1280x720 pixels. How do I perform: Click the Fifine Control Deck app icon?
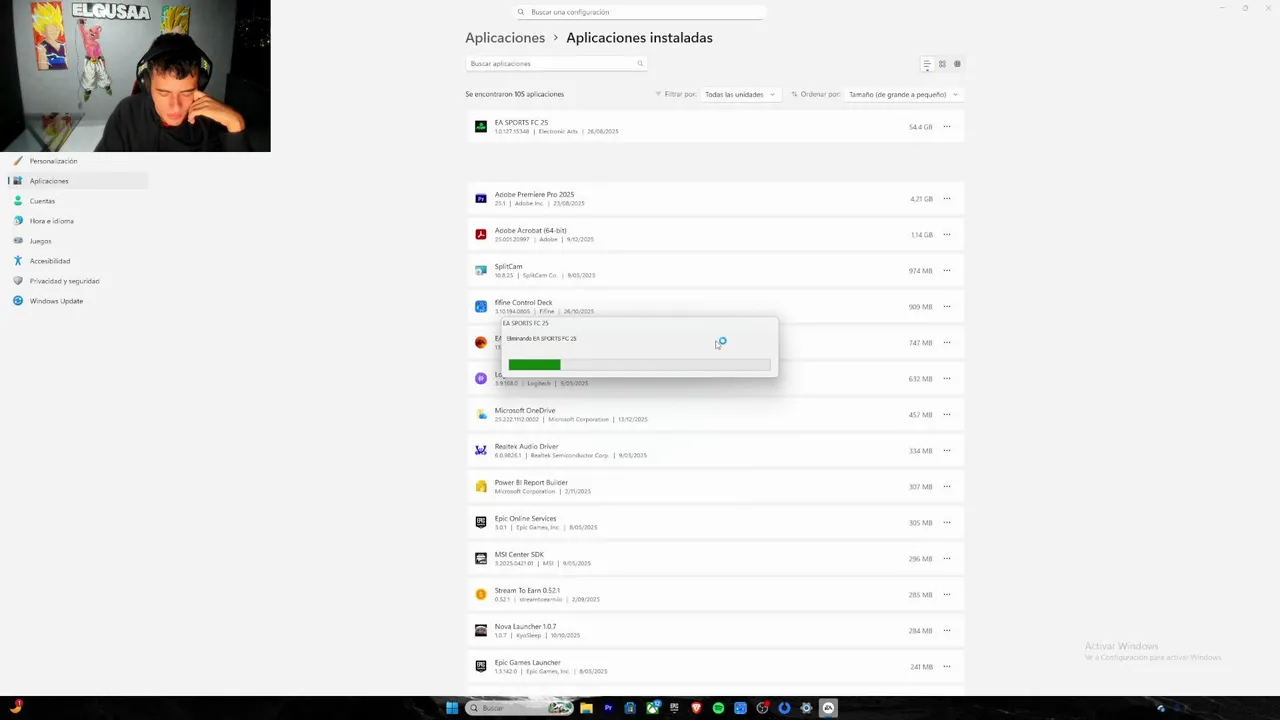(x=481, y=307)
